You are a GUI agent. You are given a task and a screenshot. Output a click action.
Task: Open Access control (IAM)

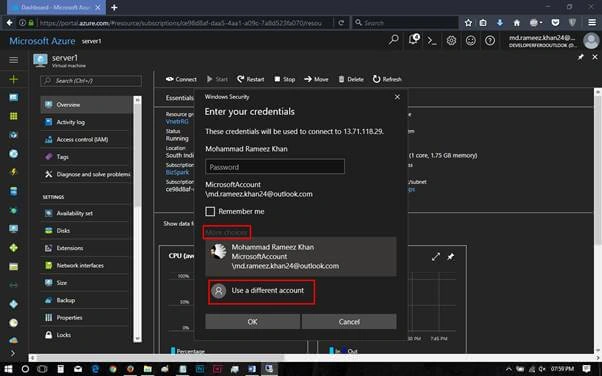[x=86, y=139]
